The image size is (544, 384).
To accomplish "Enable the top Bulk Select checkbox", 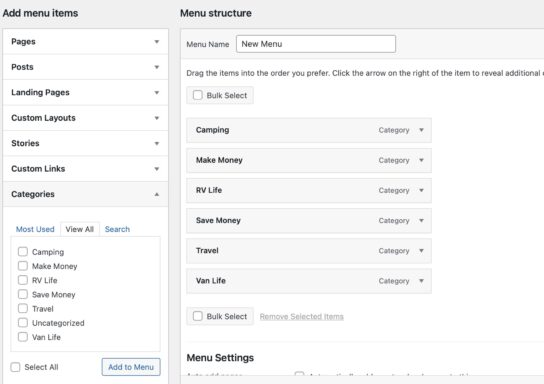I will [198, 95].
